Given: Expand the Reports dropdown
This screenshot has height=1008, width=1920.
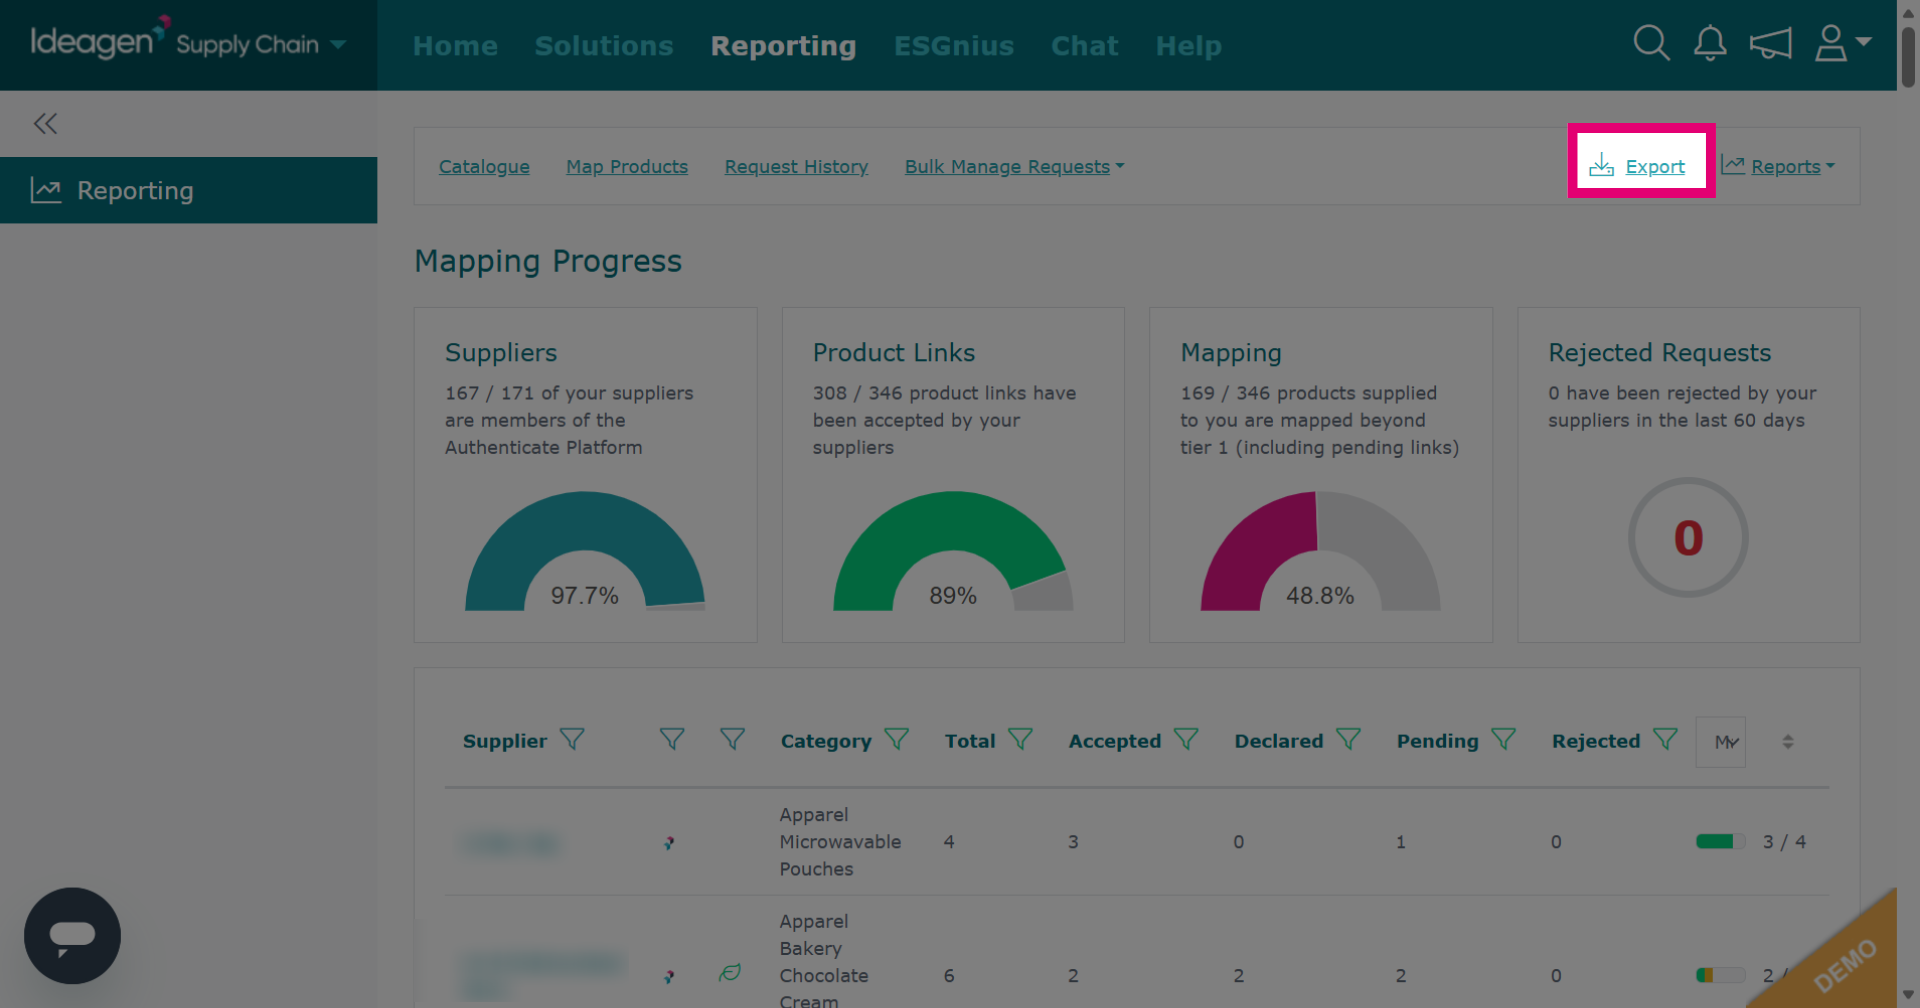Looking at the screenshot, I should pyautogui.click(x=1830, y=166).
